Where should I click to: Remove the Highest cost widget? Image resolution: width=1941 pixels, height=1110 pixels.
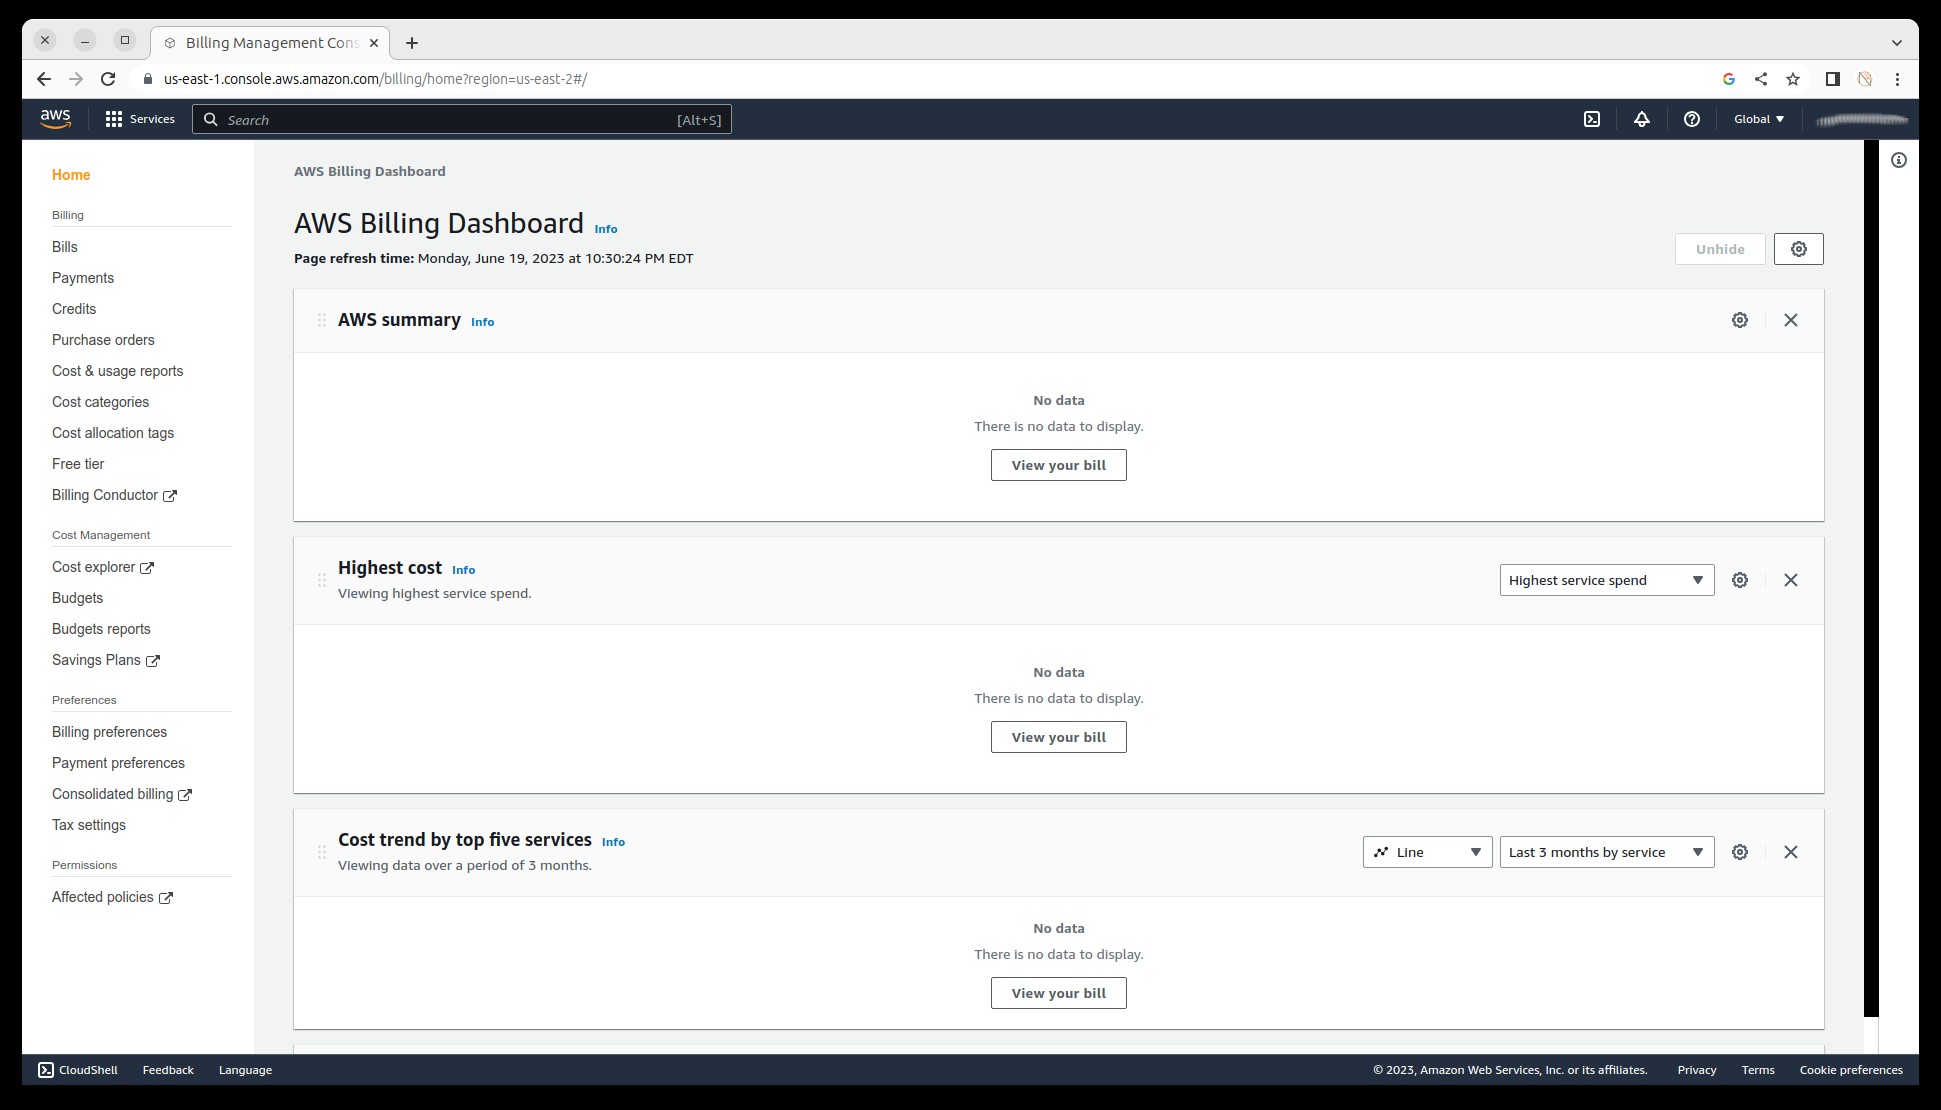coord(1791,580)
